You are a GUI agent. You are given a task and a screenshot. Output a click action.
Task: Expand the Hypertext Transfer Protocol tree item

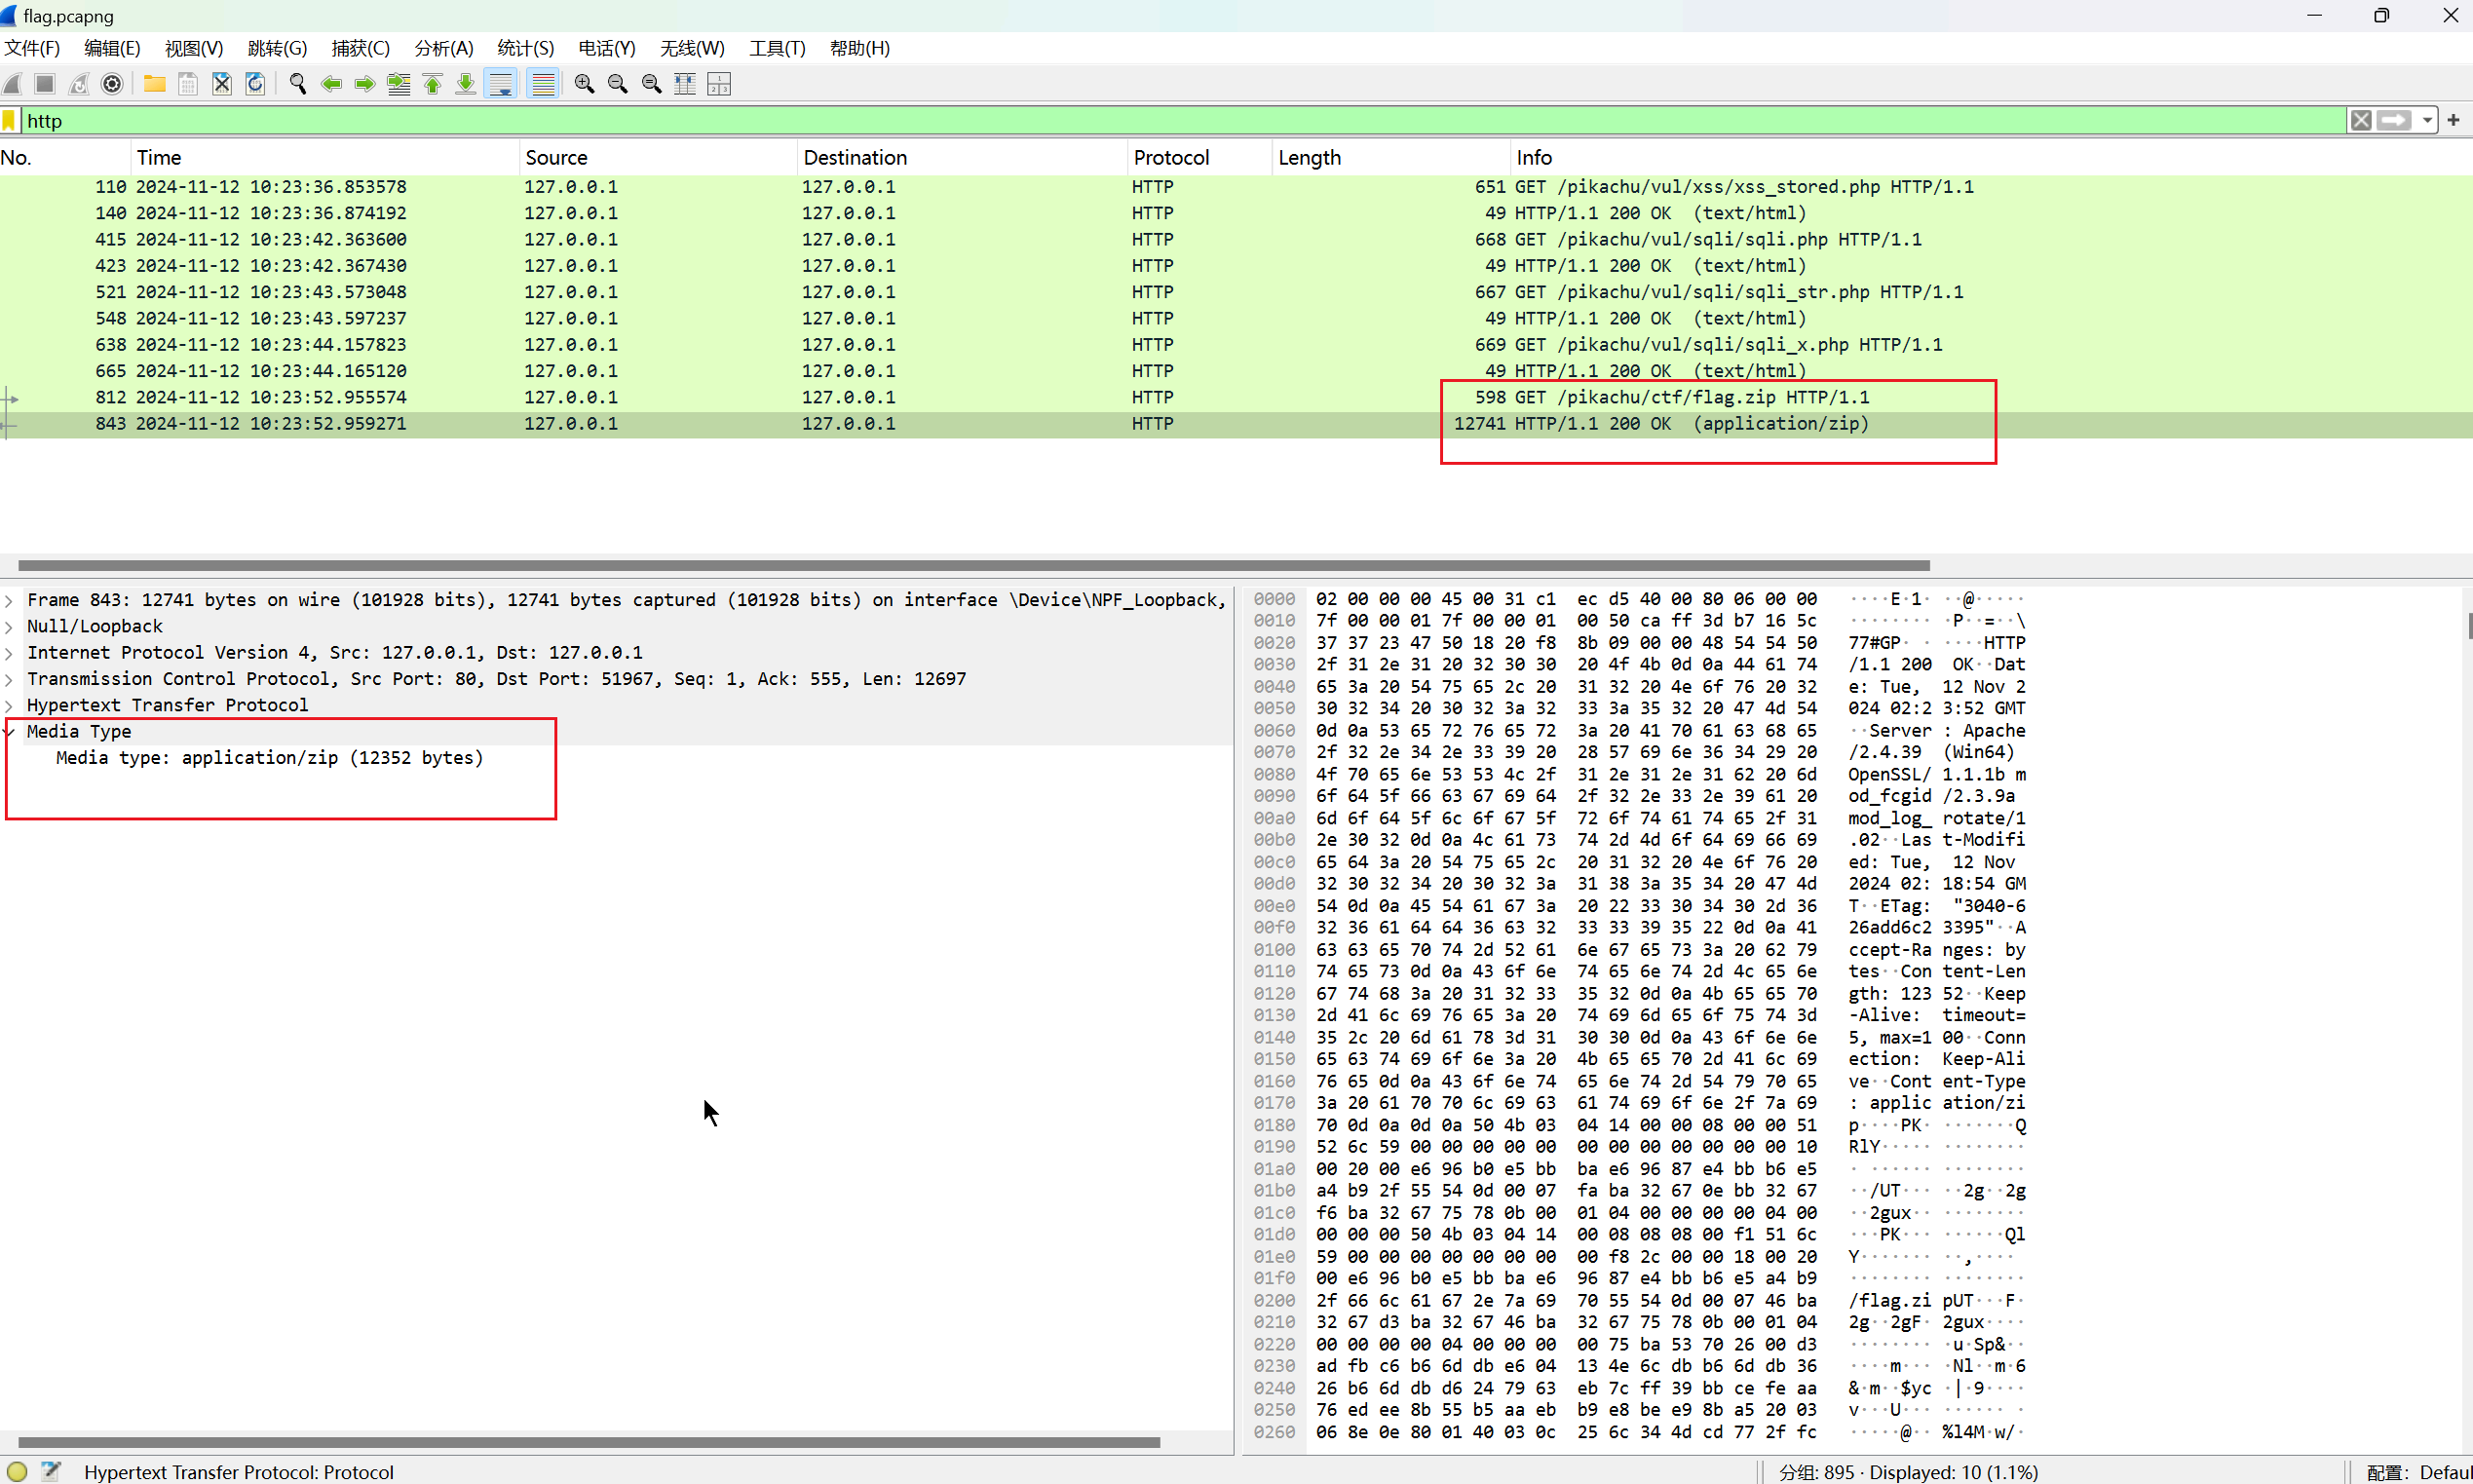(x=10, y=706)
